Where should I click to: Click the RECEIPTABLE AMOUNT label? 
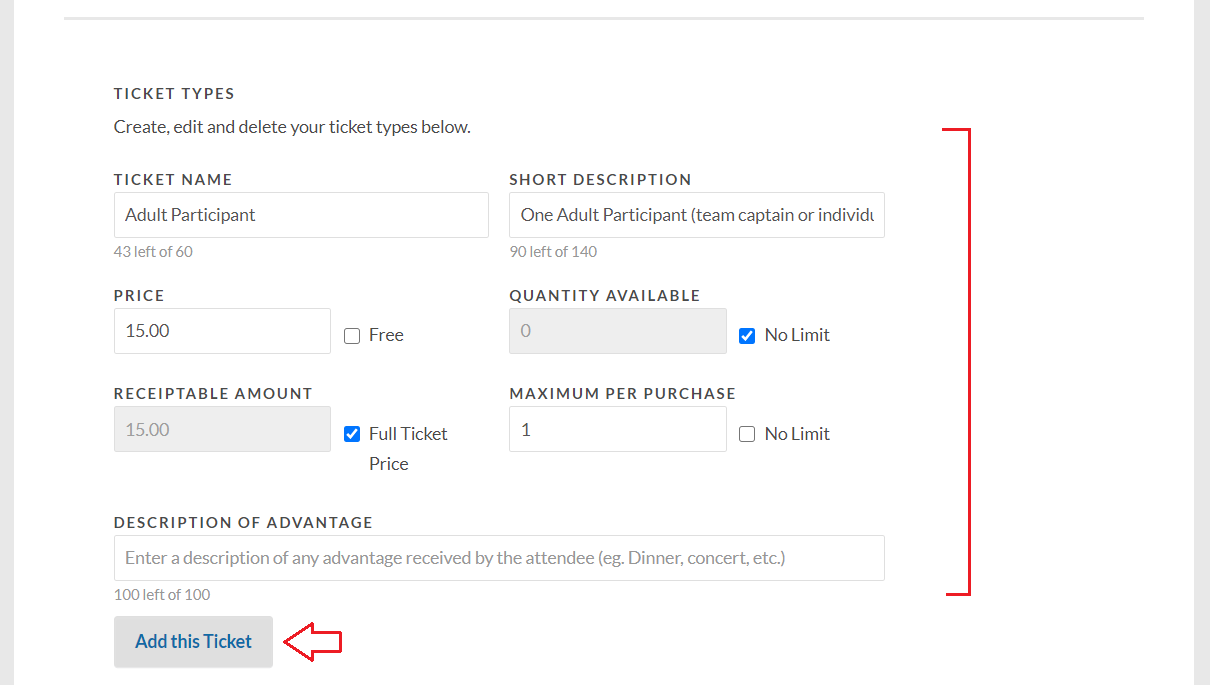213,394
